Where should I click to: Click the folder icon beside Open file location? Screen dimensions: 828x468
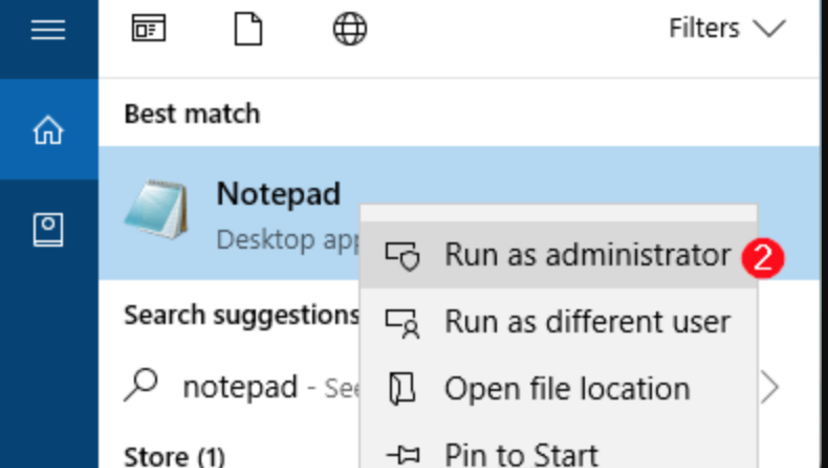[x=402, y=389]
